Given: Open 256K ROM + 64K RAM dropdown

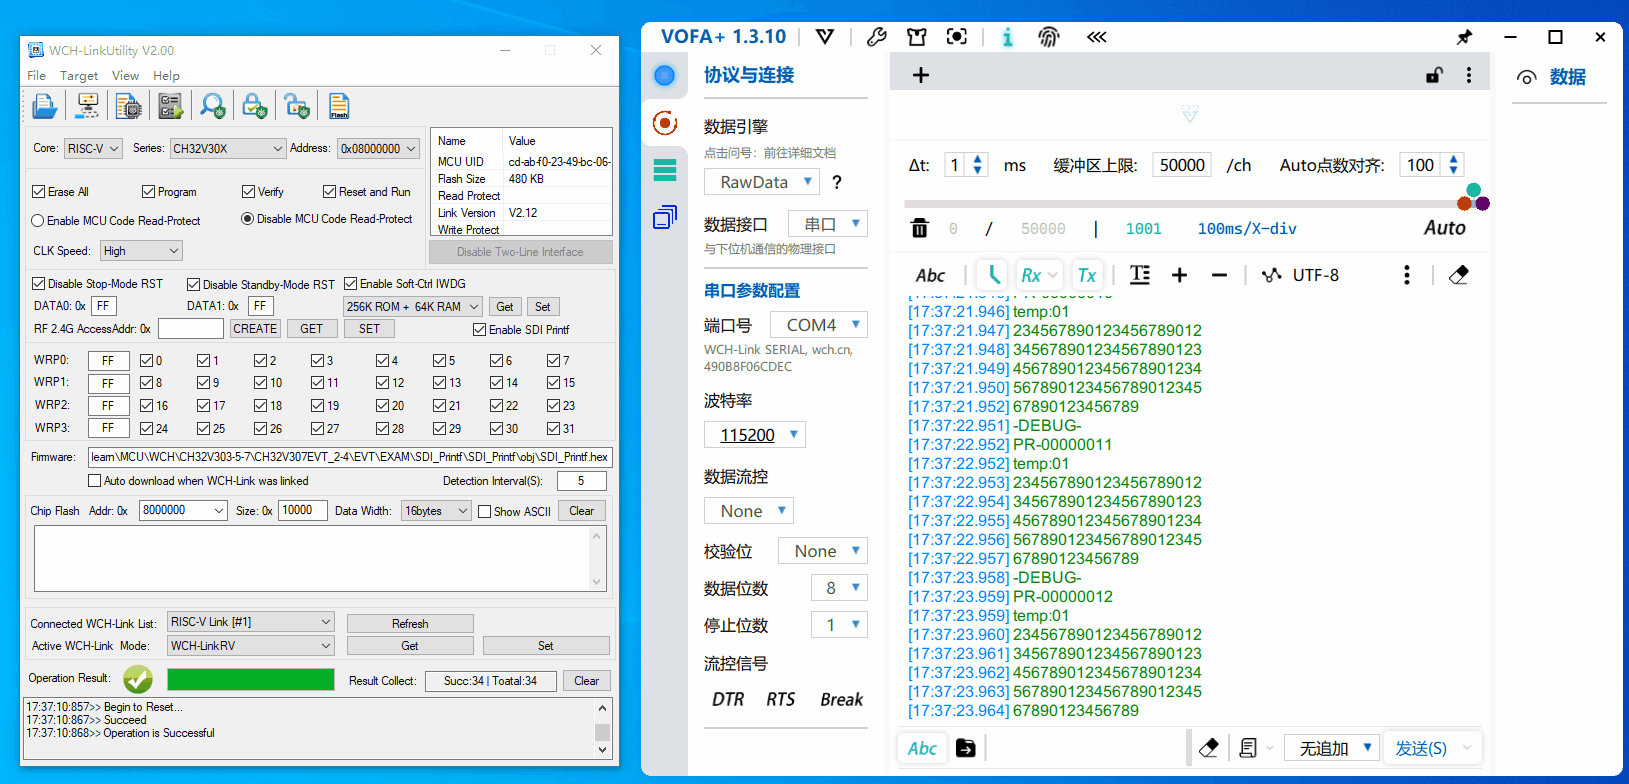Looking at the screenshot, I should 413,307.
